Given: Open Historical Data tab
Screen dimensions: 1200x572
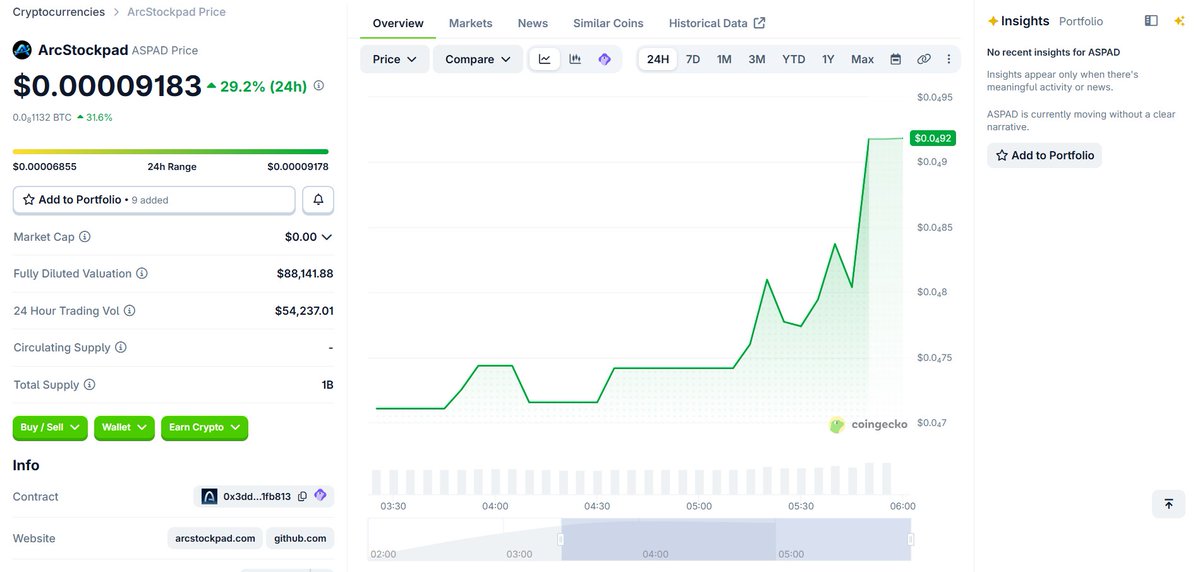Looking at the screenshot, I should click(717, 23).
